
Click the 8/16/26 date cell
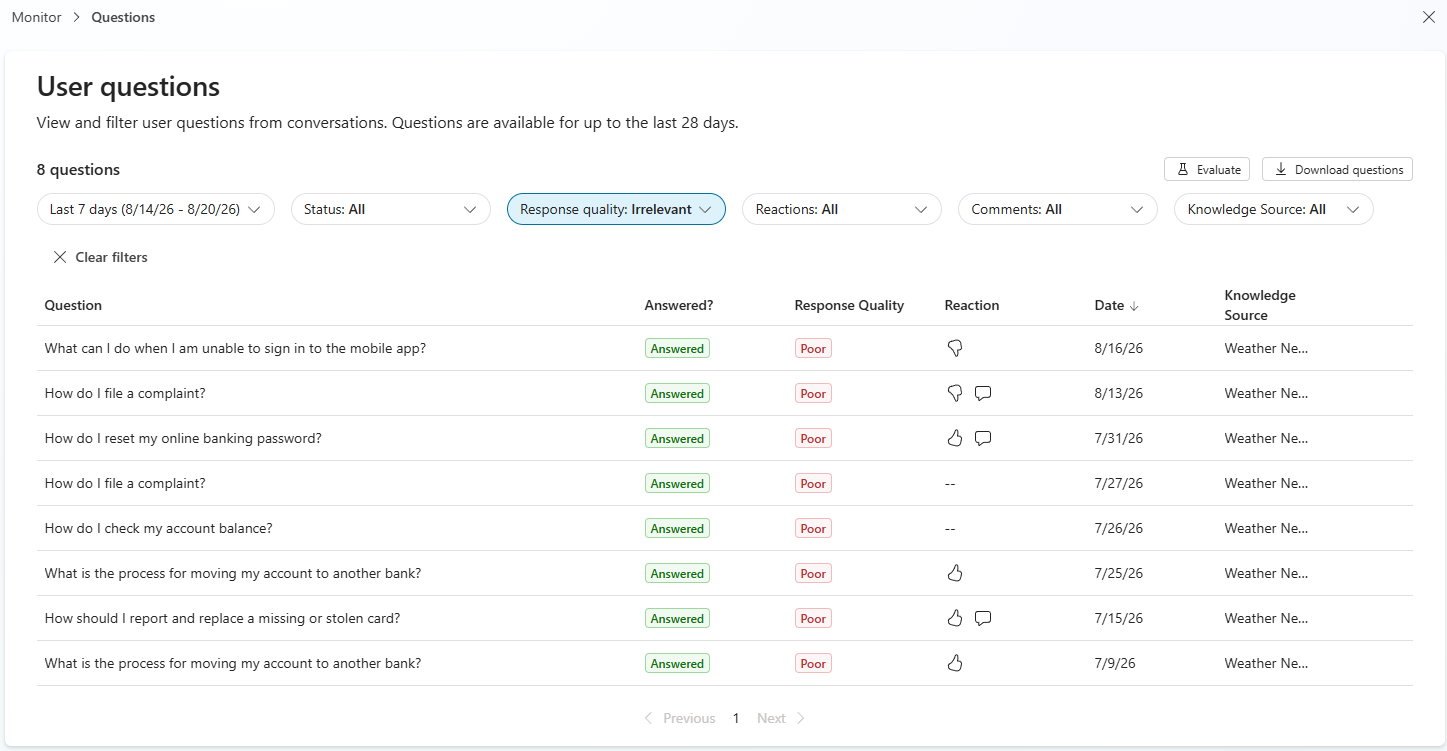[1119, 348]
